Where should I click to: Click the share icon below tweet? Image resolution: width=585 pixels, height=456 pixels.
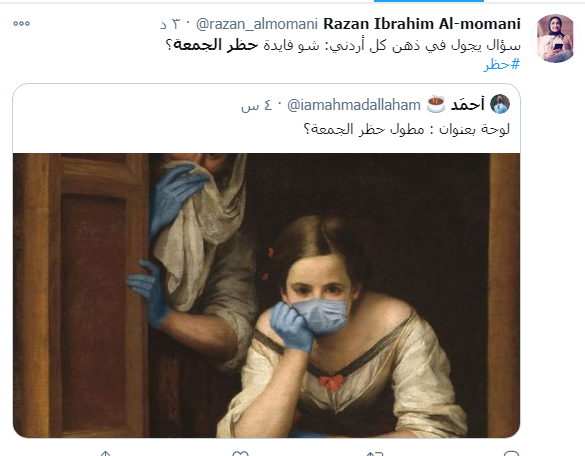[x=105, y=453]
